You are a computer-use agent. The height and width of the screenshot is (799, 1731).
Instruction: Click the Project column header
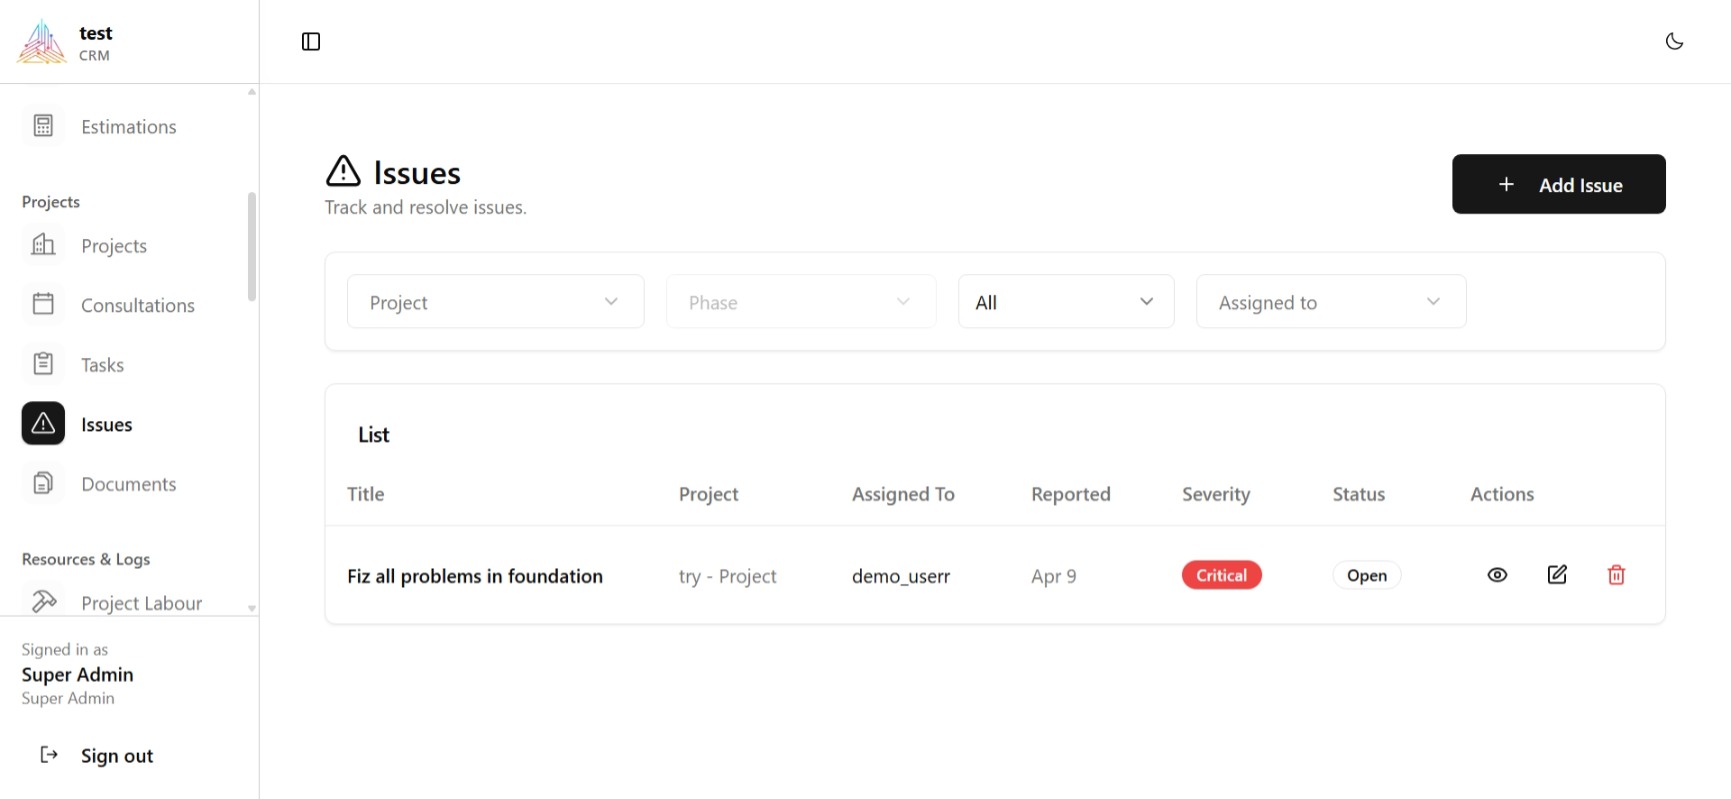708,494
